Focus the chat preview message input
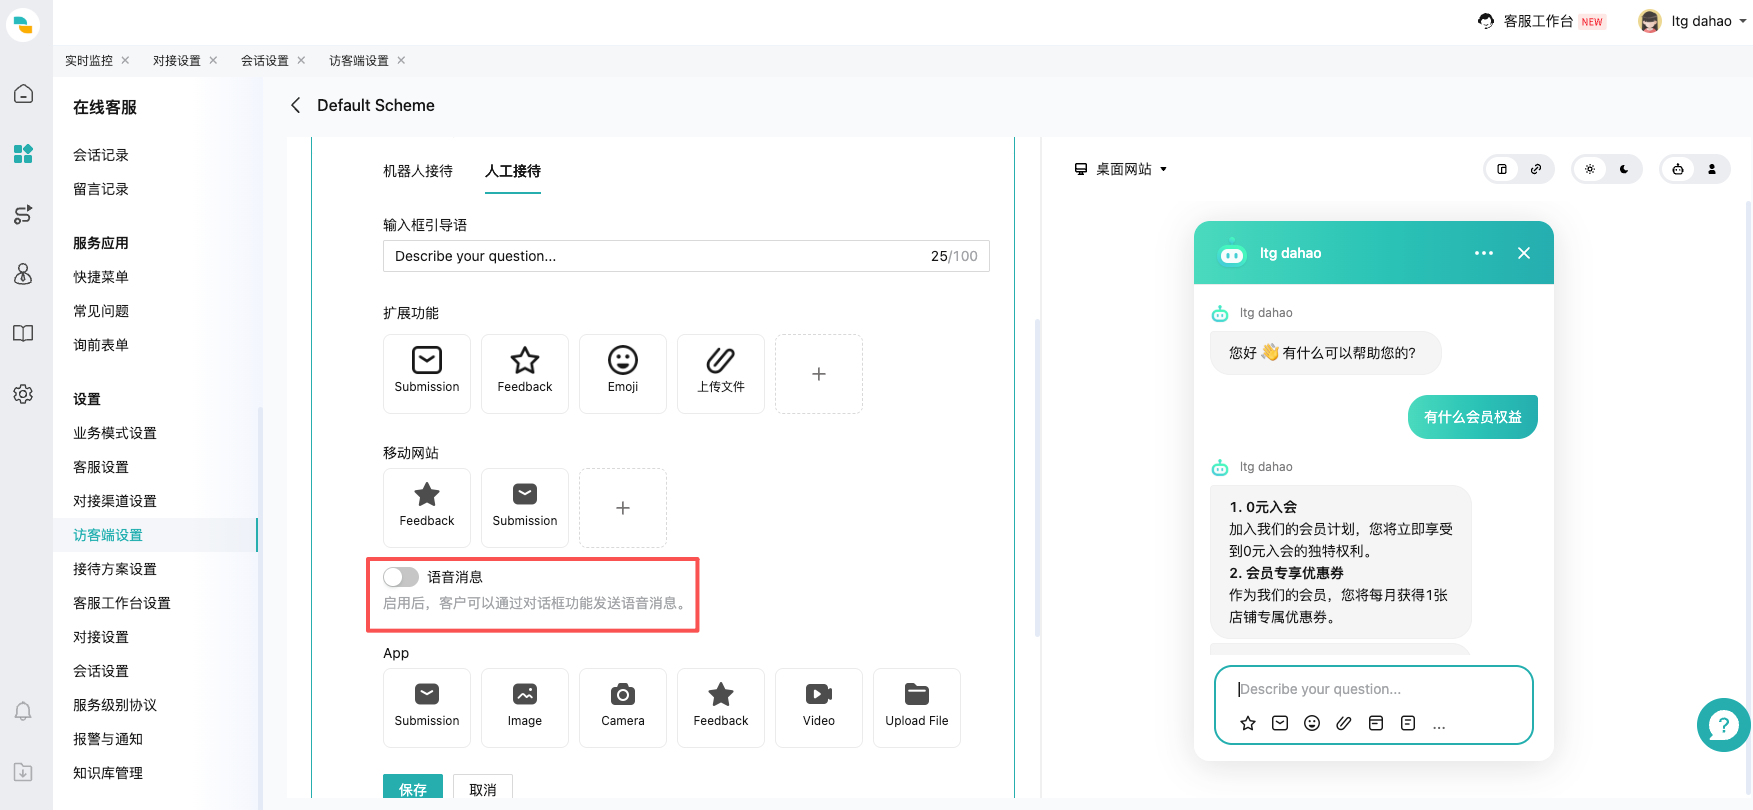Image resolution: width=1753 pixels, height=810 pixels. pos(1374,689)
